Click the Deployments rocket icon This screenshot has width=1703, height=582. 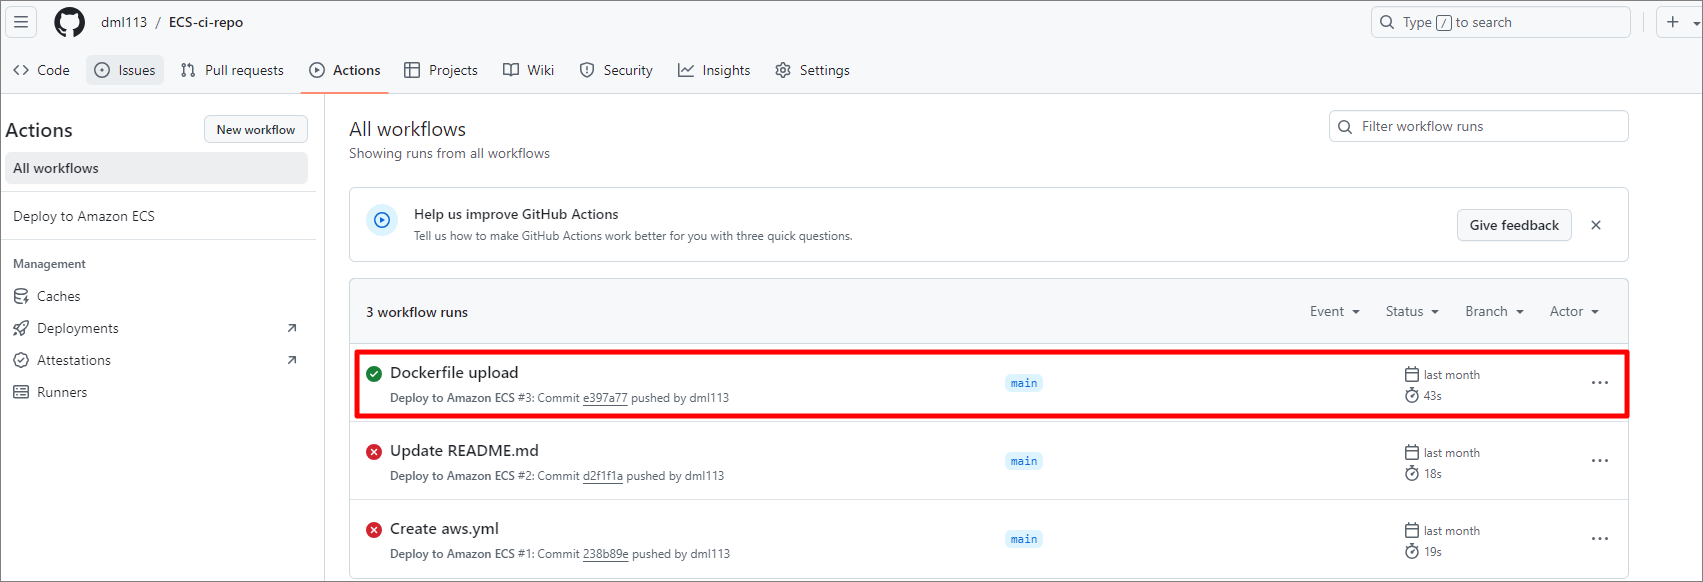[x=21, y=328]
